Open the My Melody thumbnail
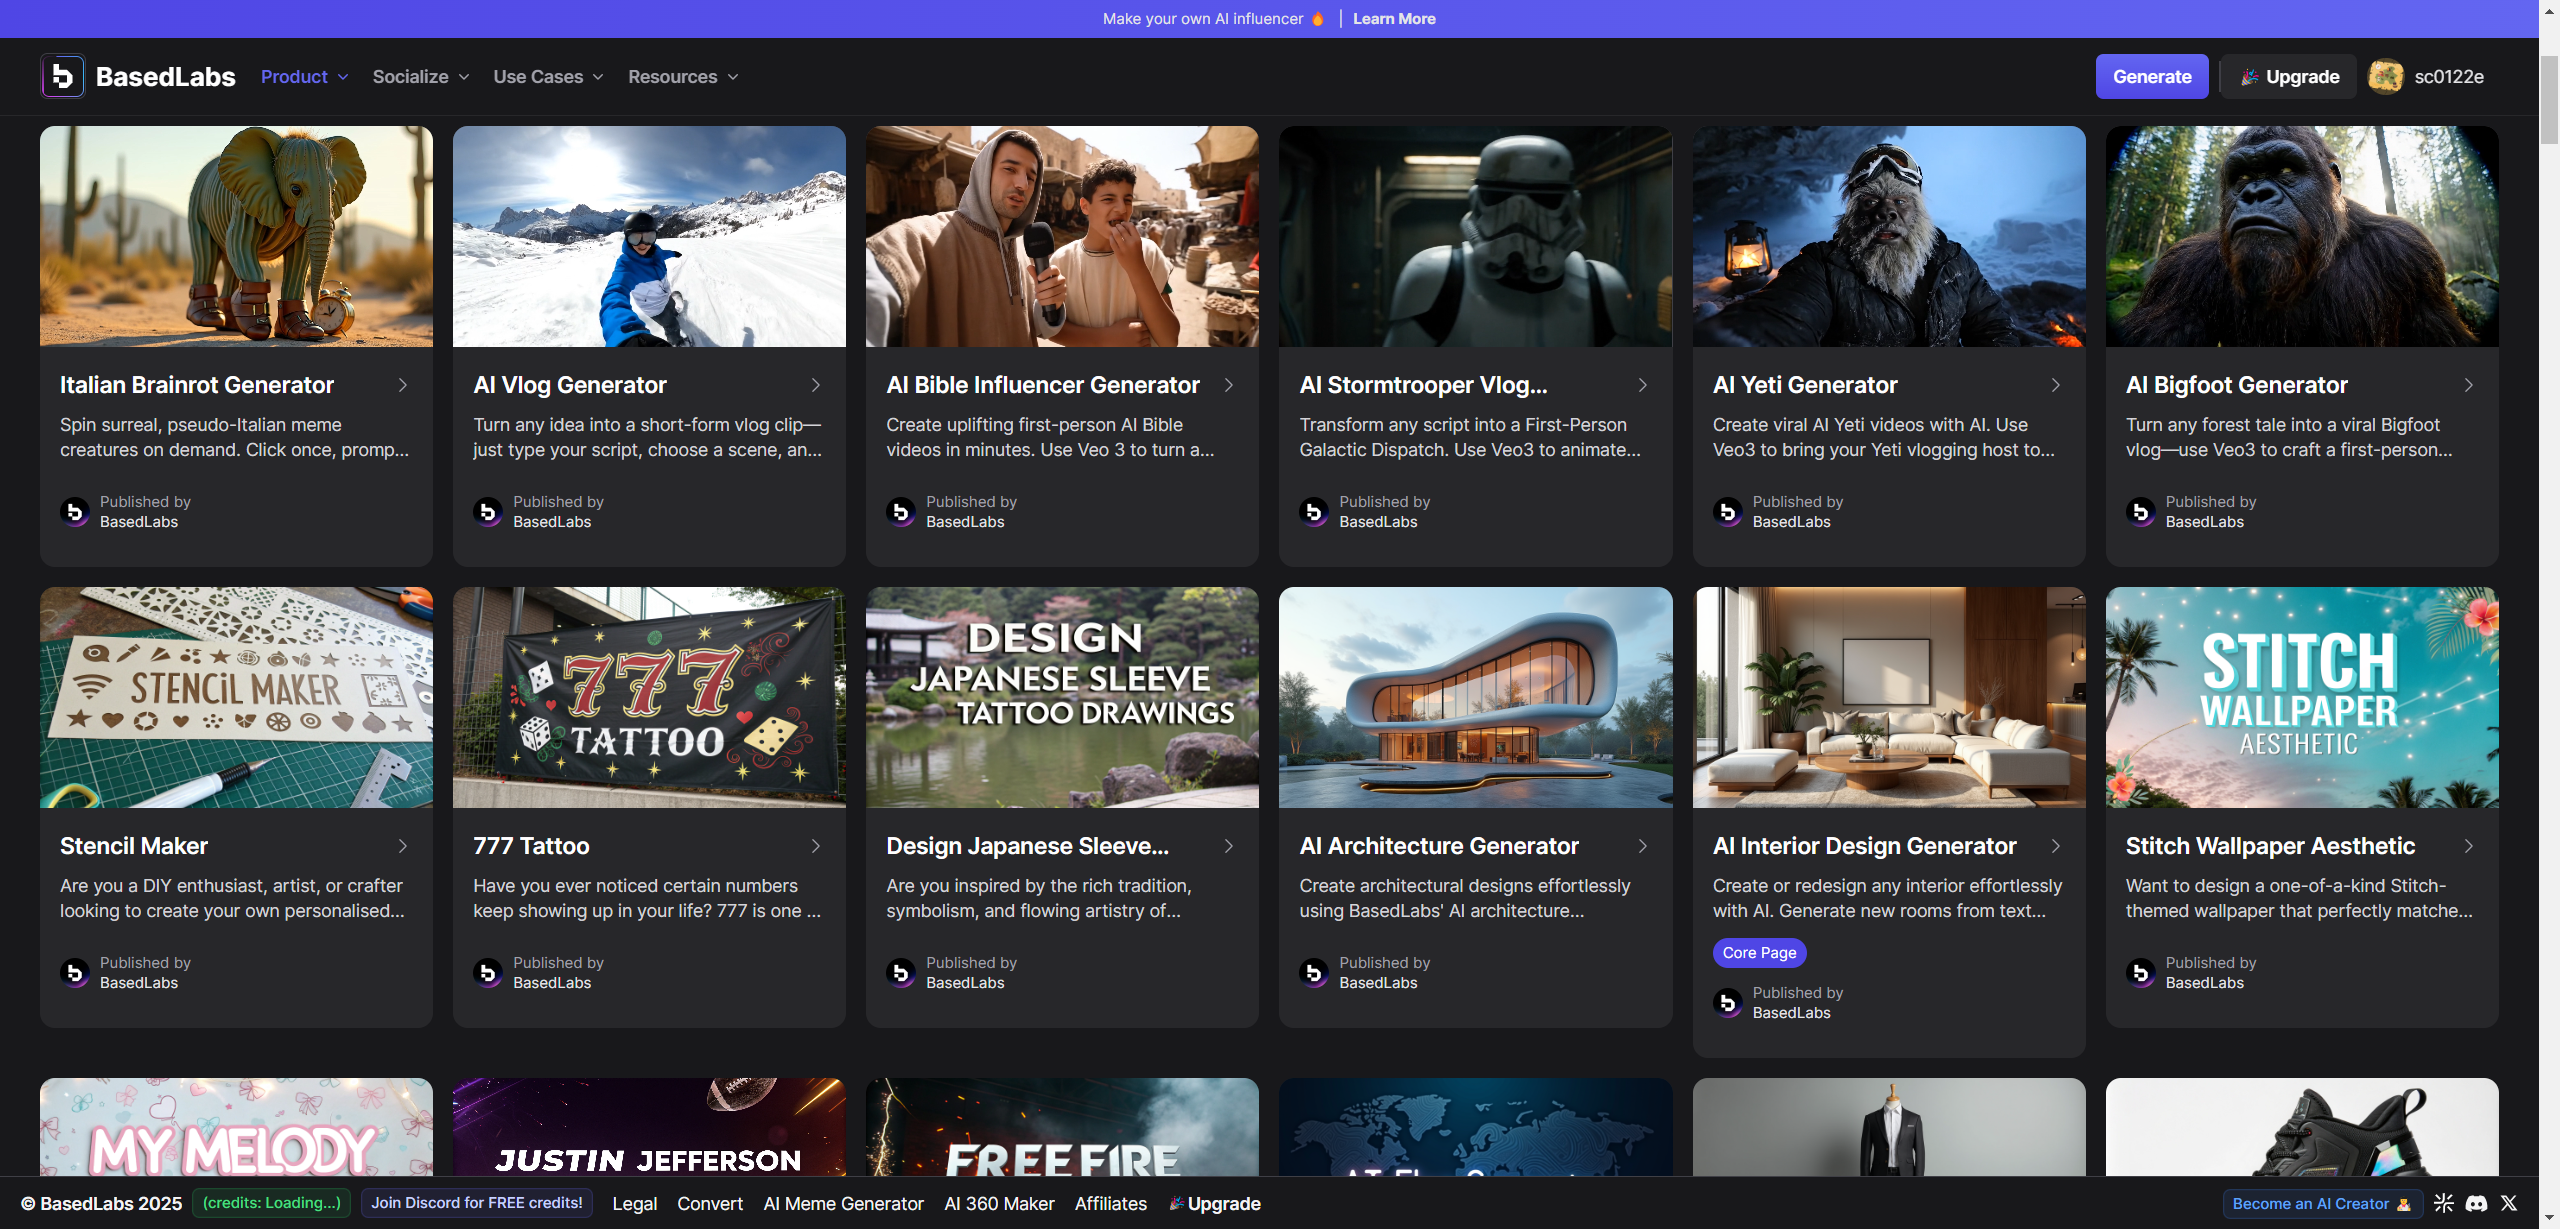 pyautogui.click(x=236, y=1127)
